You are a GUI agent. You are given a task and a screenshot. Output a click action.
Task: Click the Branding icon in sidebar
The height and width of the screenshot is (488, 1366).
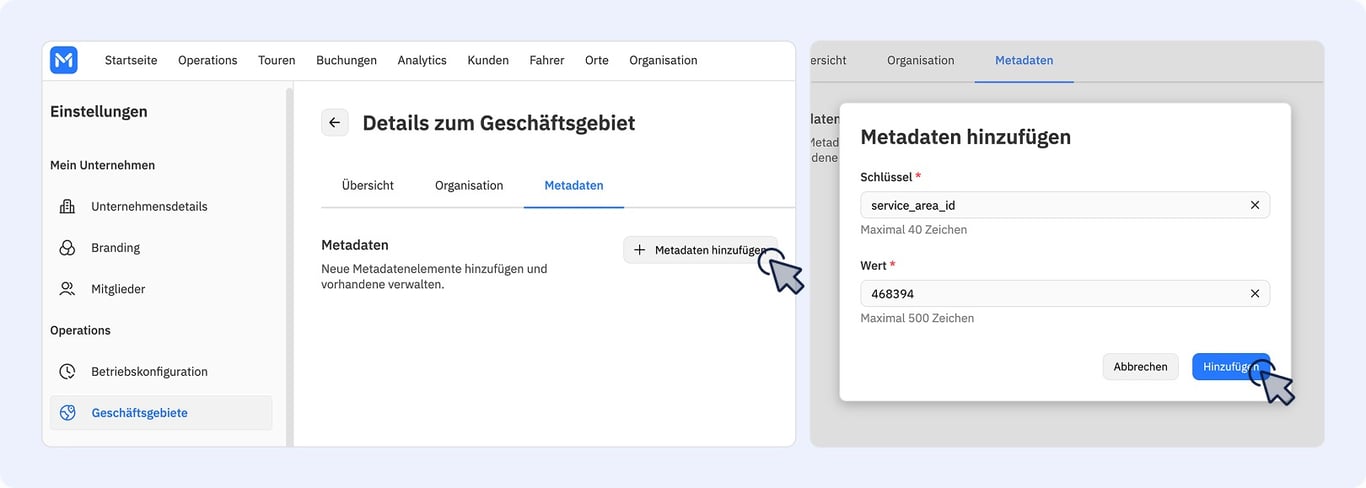click(67, 248)
